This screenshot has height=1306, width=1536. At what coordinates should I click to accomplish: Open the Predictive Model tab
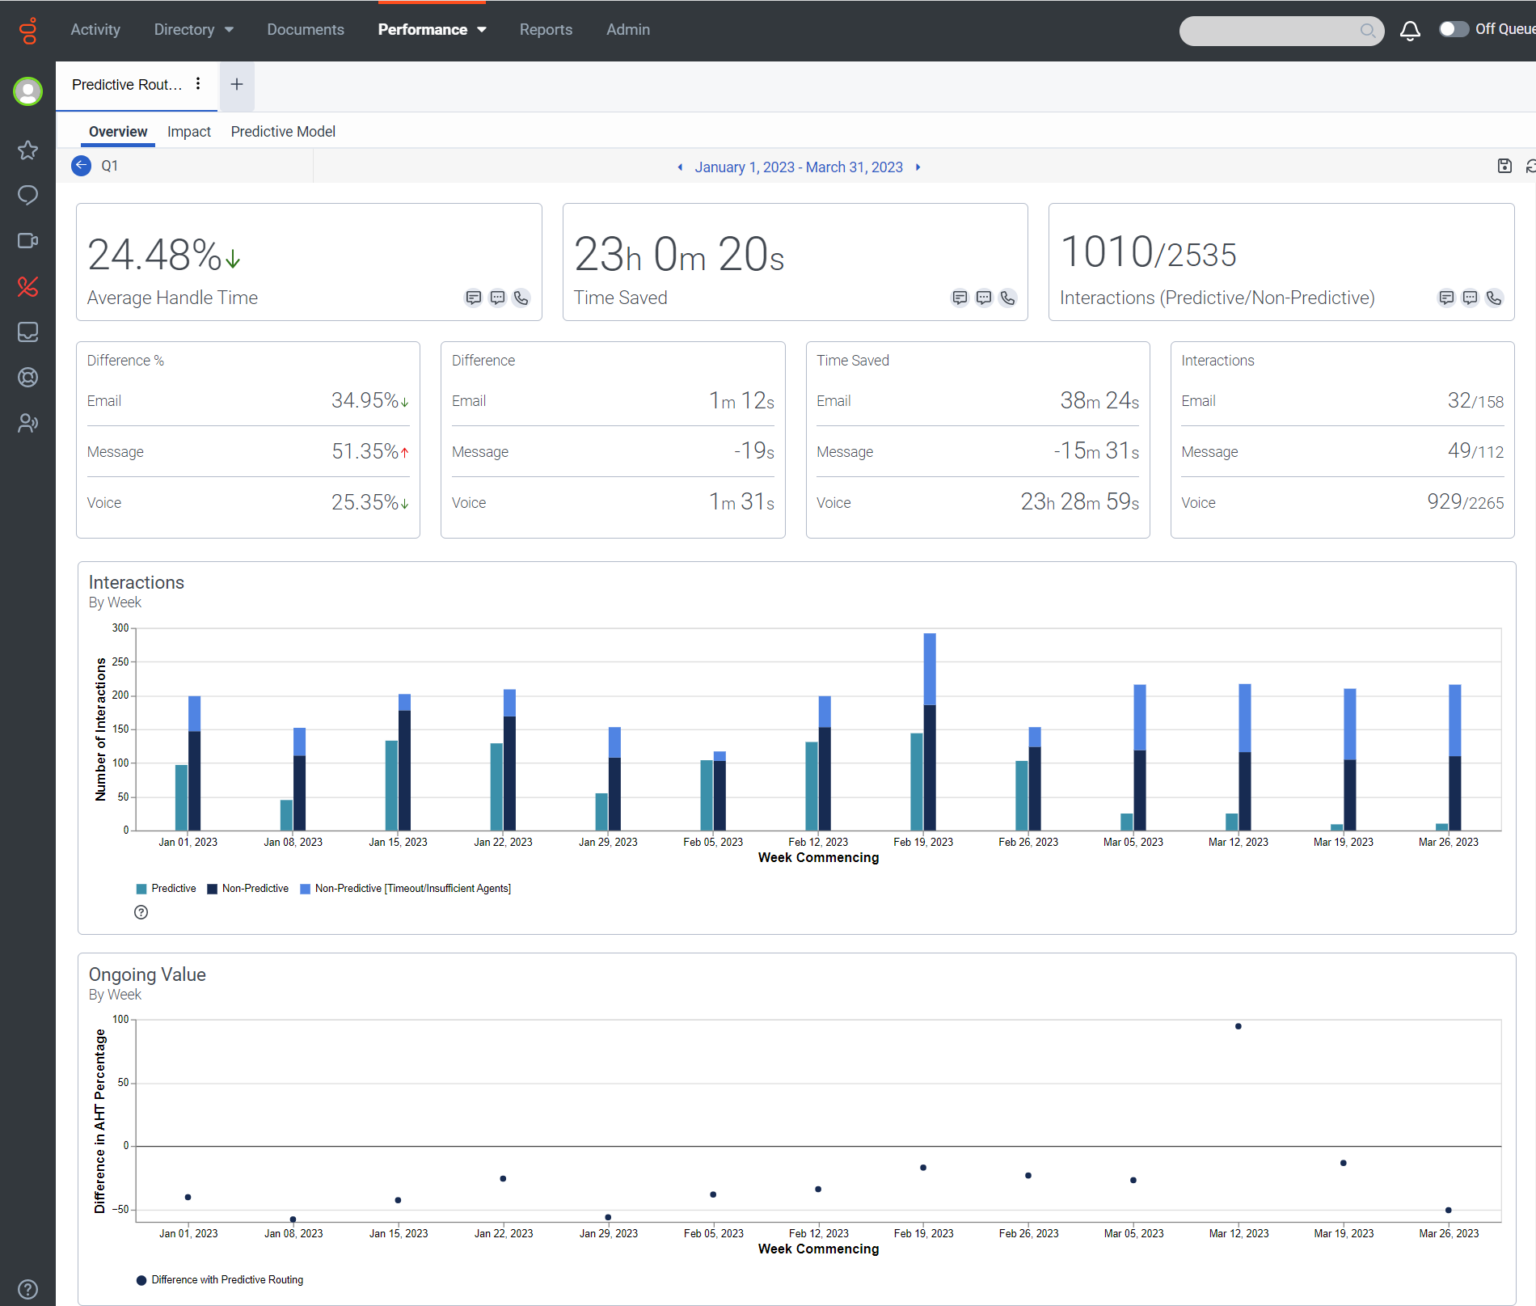(x=283, y=131)
